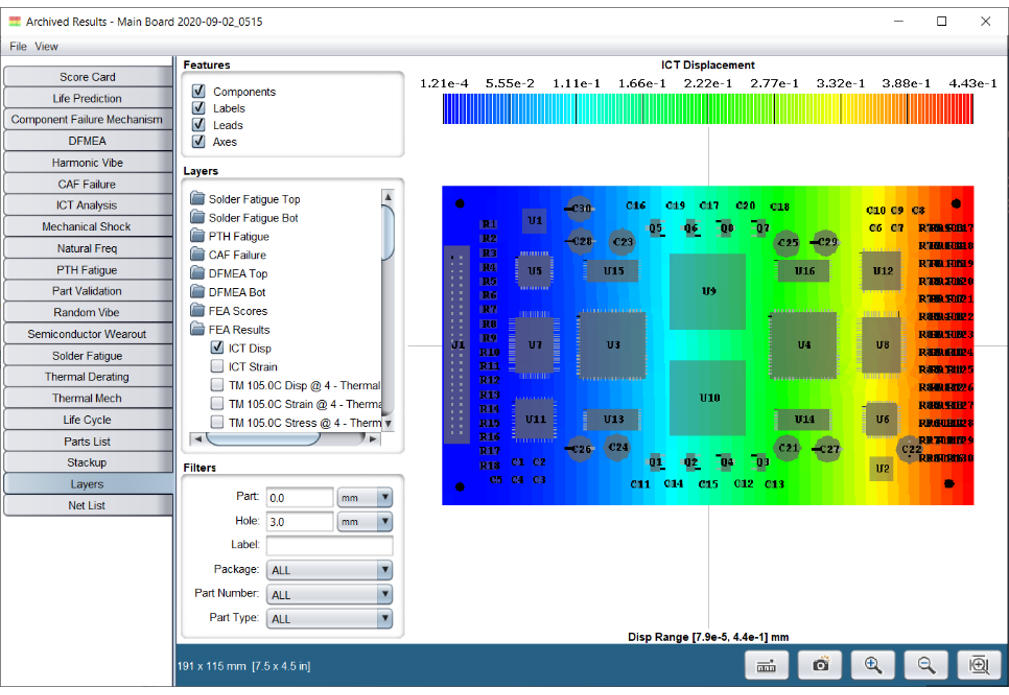Click the FEA Scores folder icon
Screen dimensions: 1009x695
click(198, 311)
